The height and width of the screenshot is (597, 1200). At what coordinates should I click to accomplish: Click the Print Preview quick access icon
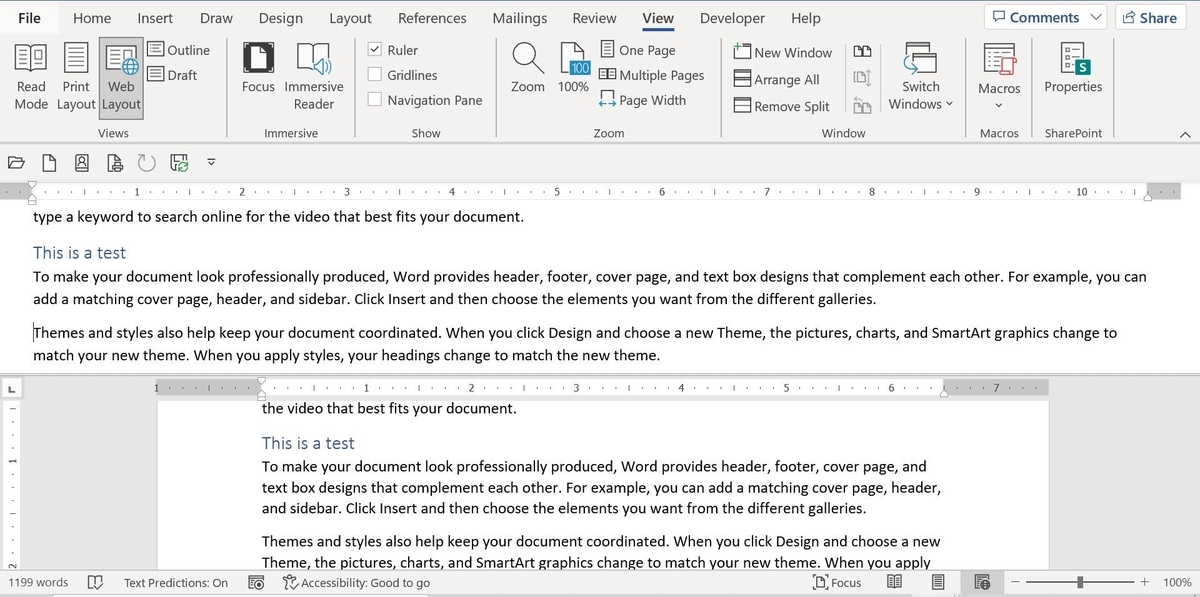(113, 162)
